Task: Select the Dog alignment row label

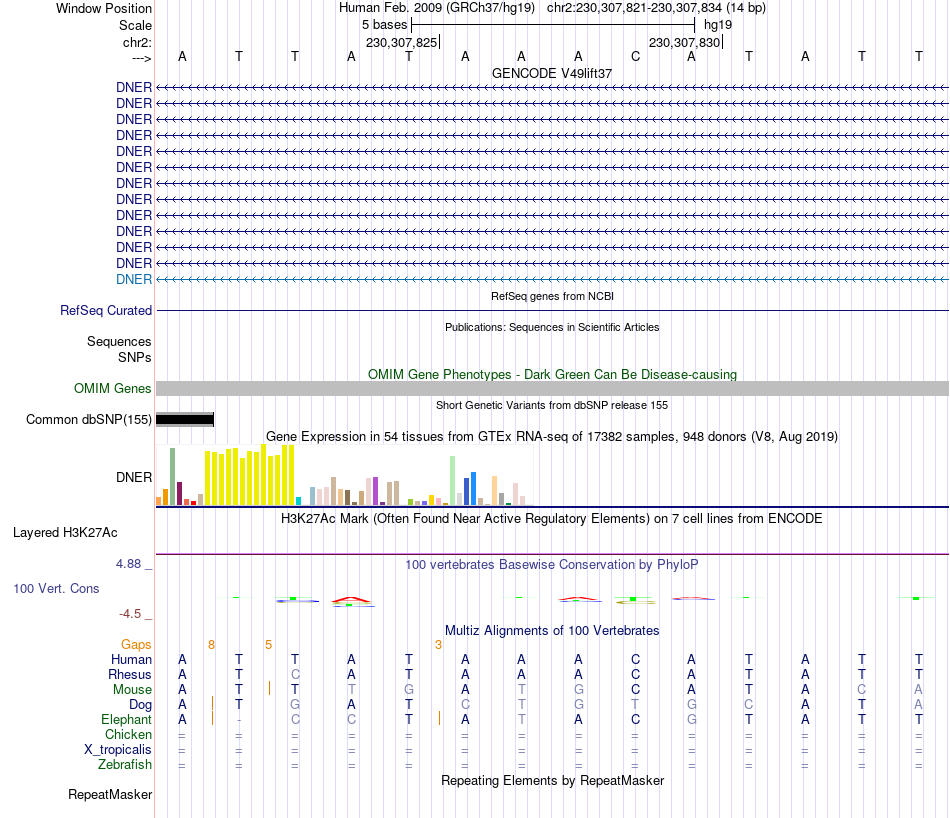Action: (x=140, y=705)
